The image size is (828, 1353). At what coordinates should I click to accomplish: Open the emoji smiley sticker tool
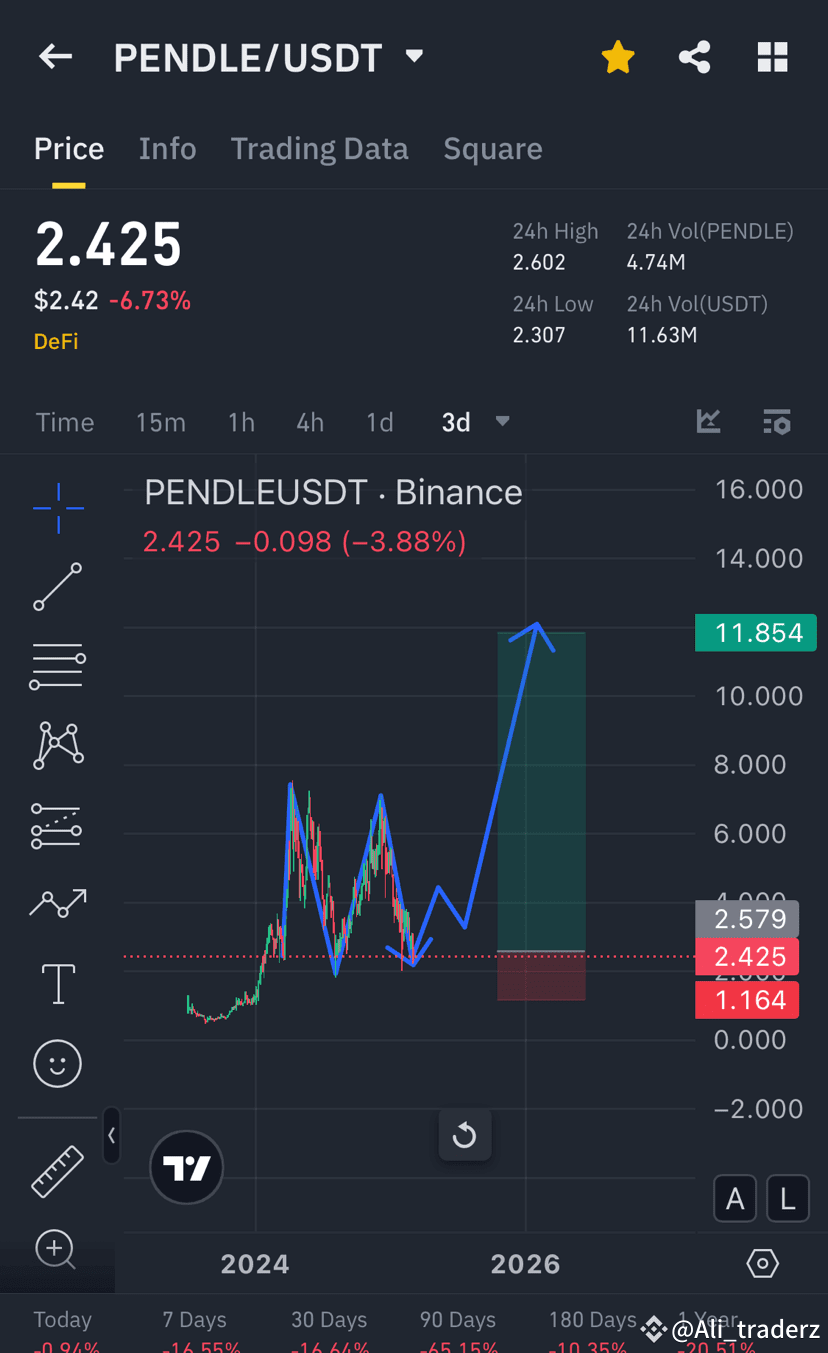pyautogui.click(x=58, y=1064)
